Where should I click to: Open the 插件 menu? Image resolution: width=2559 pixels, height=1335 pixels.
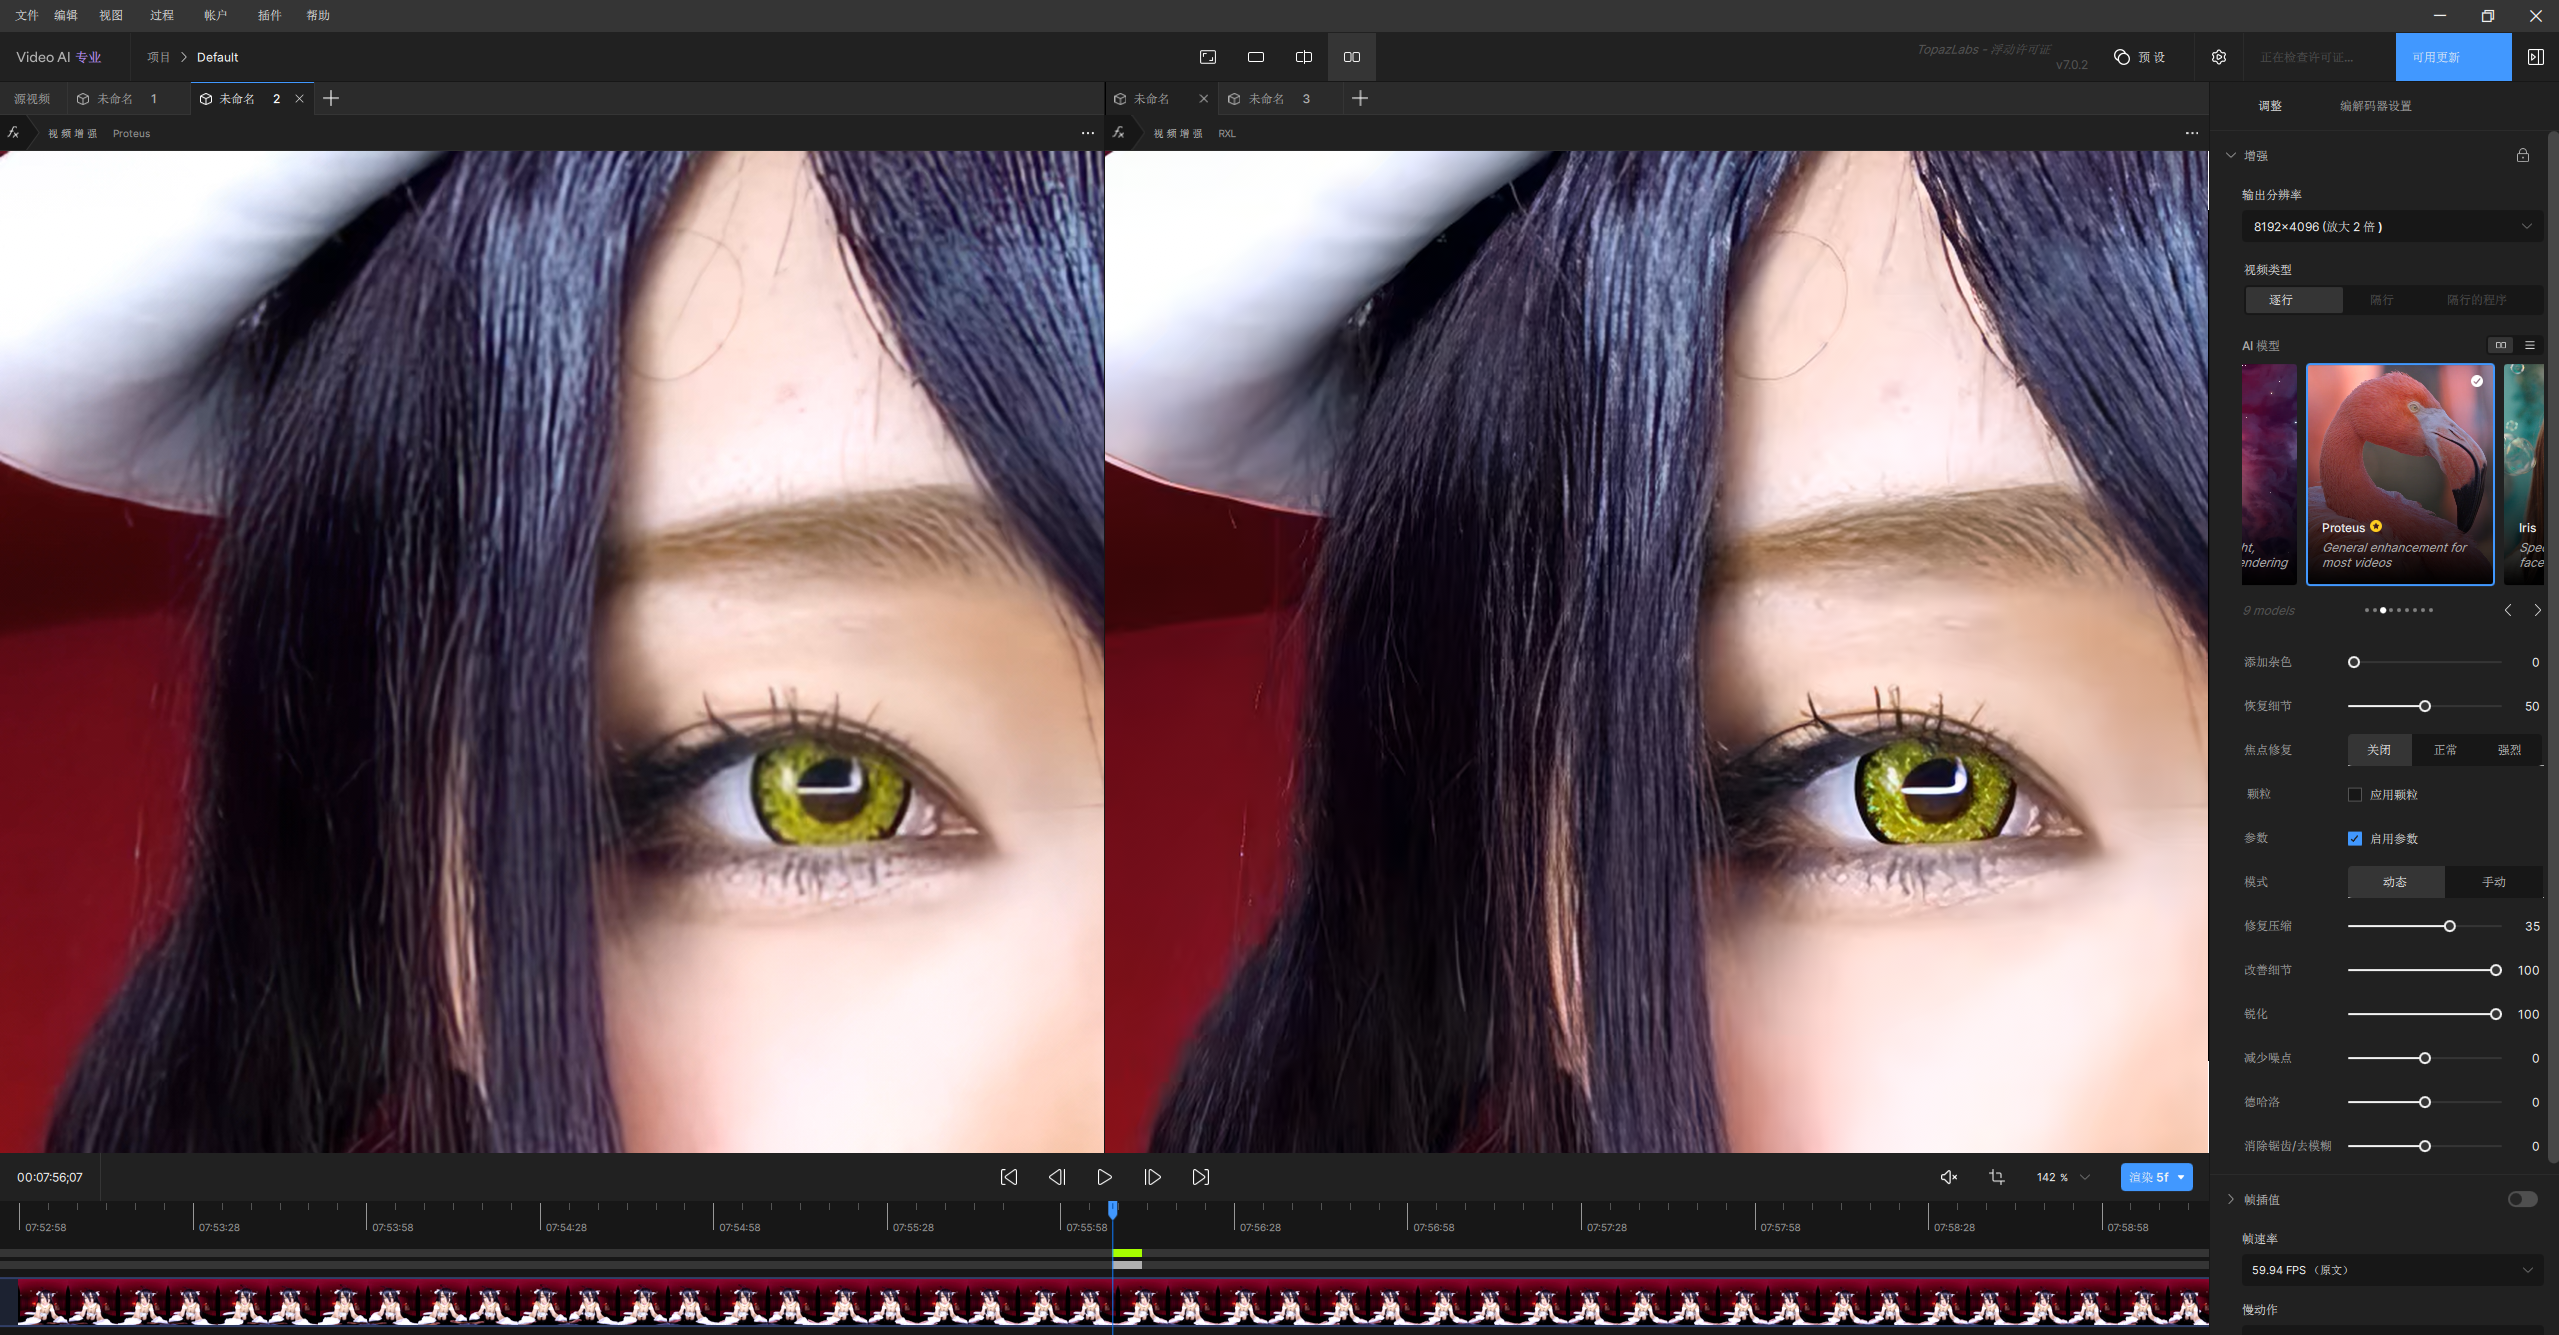[x=269, y=15]
